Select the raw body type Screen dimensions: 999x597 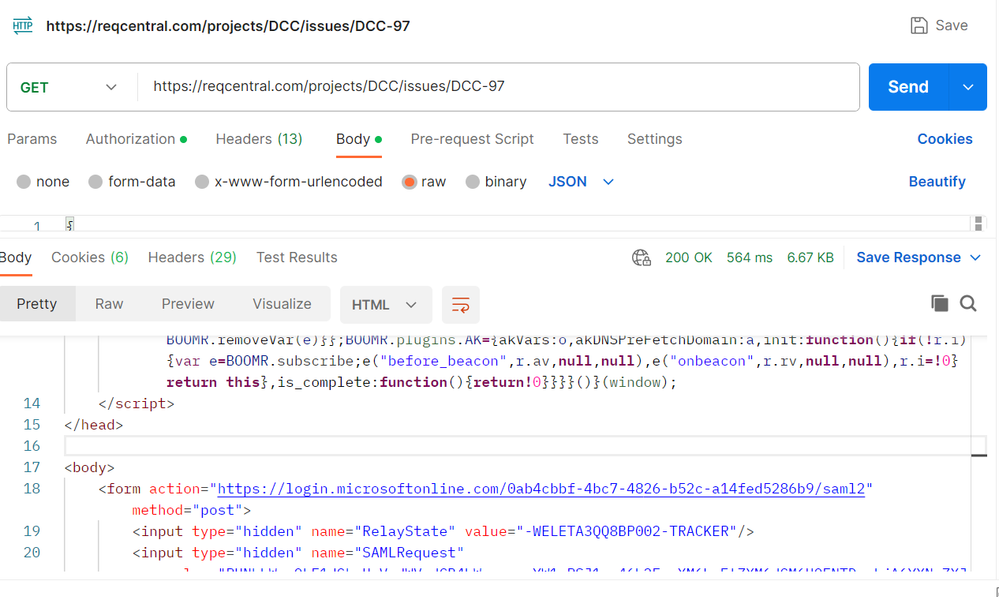409,182
